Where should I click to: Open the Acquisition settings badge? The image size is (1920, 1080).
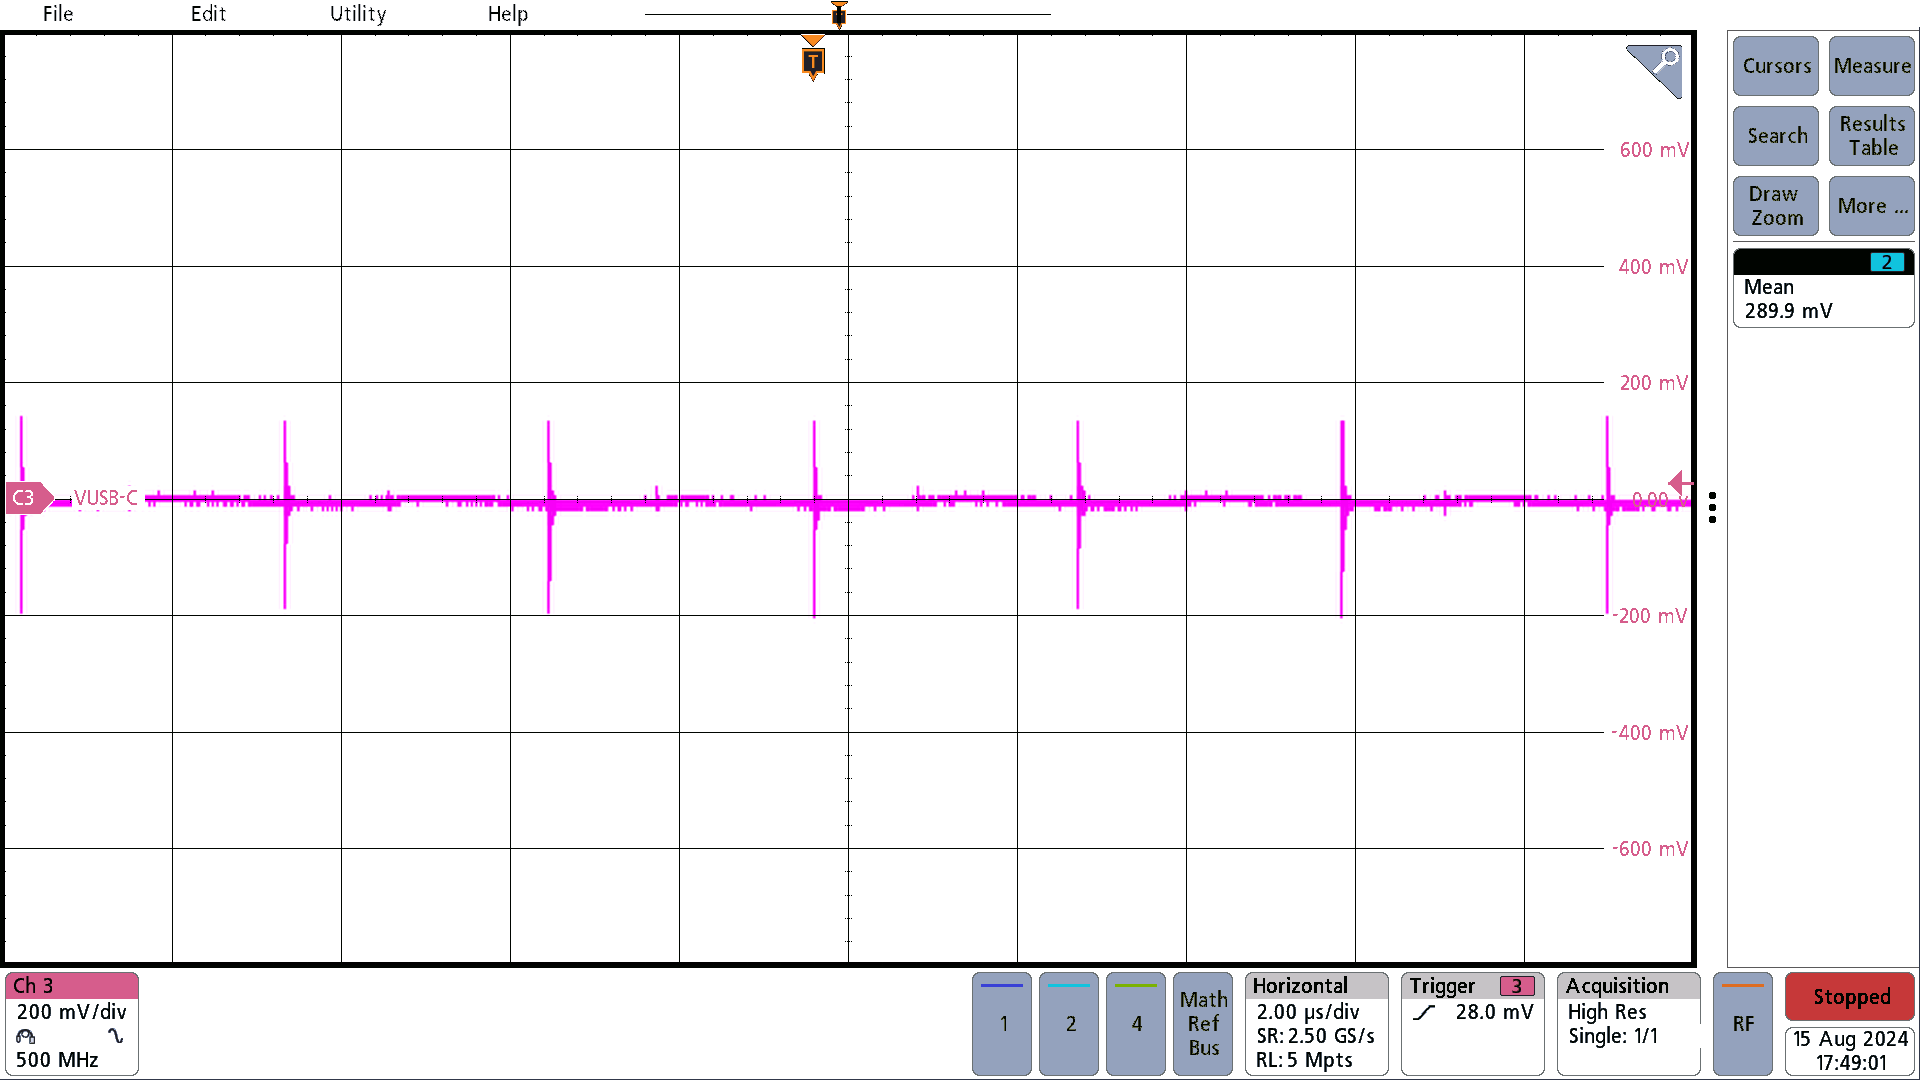(1629, 1024)
